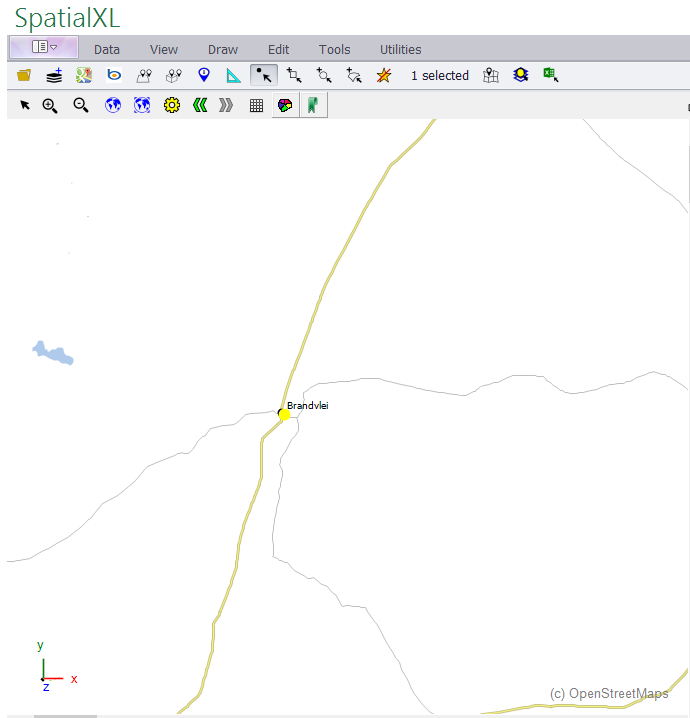Click the yellow Brandvlei point on map
690x718 pixels.
coord(284,414)
